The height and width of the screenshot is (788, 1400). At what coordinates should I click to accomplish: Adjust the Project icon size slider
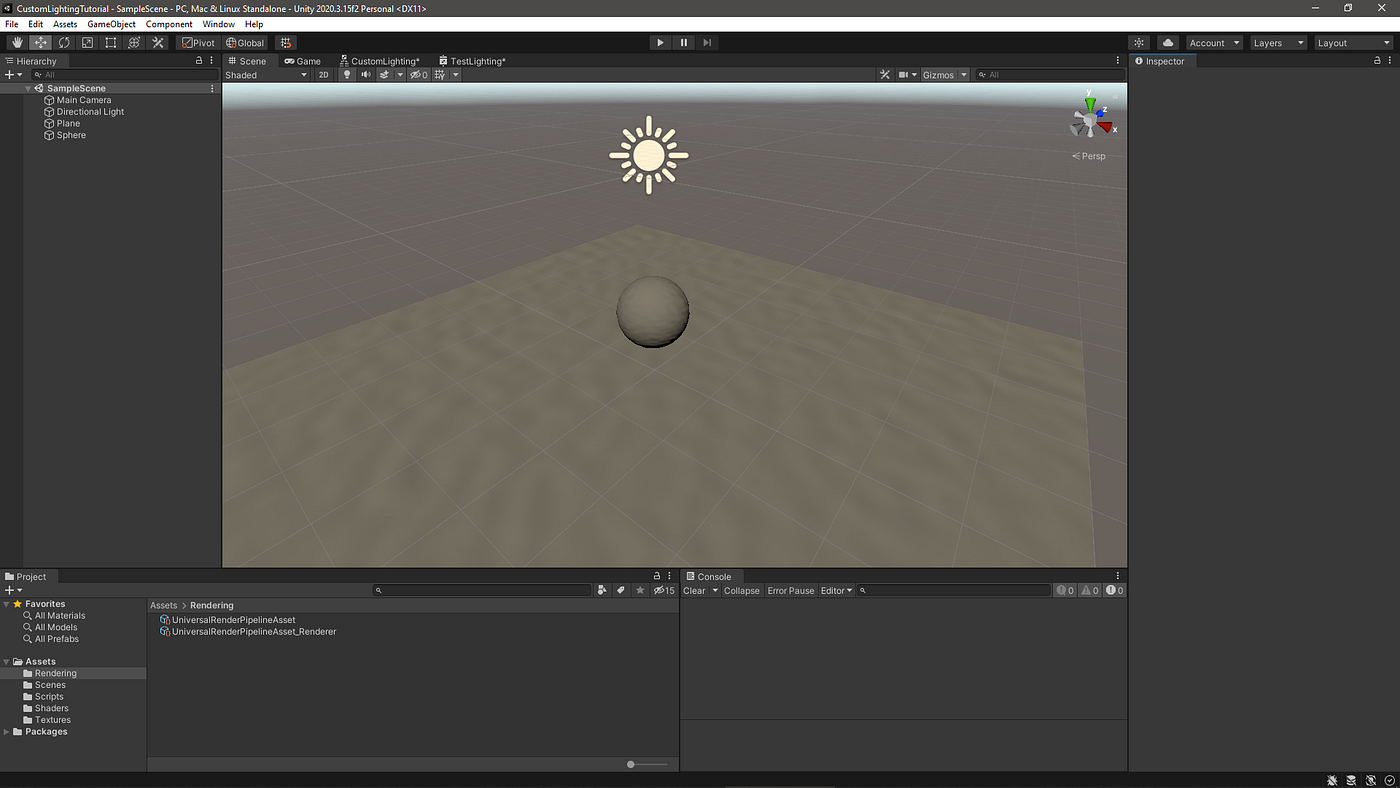click(x=648, y=764)
